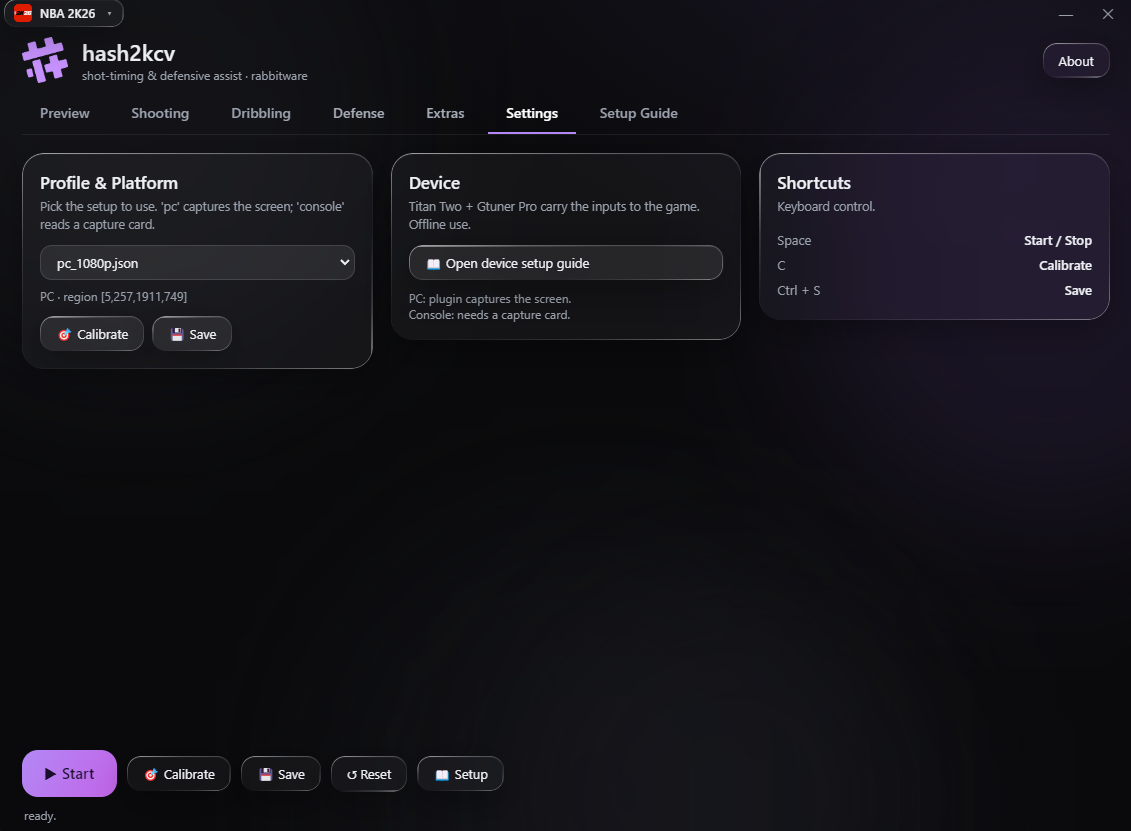Screen dimensions: 1131x831
Task: Click the 'Profile & Platform' heading
Action: click(x=109, y=183)
